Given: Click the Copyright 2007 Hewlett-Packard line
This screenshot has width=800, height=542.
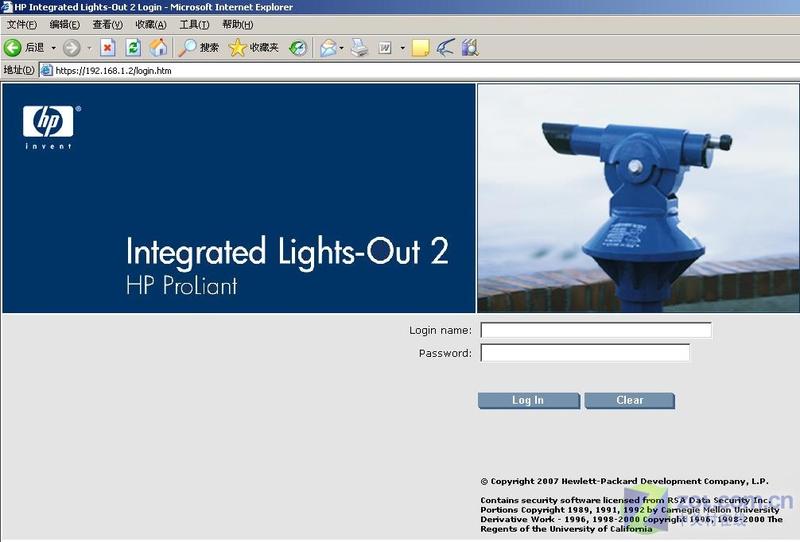Looking at the screenshot, I should (x=624, y=481).
